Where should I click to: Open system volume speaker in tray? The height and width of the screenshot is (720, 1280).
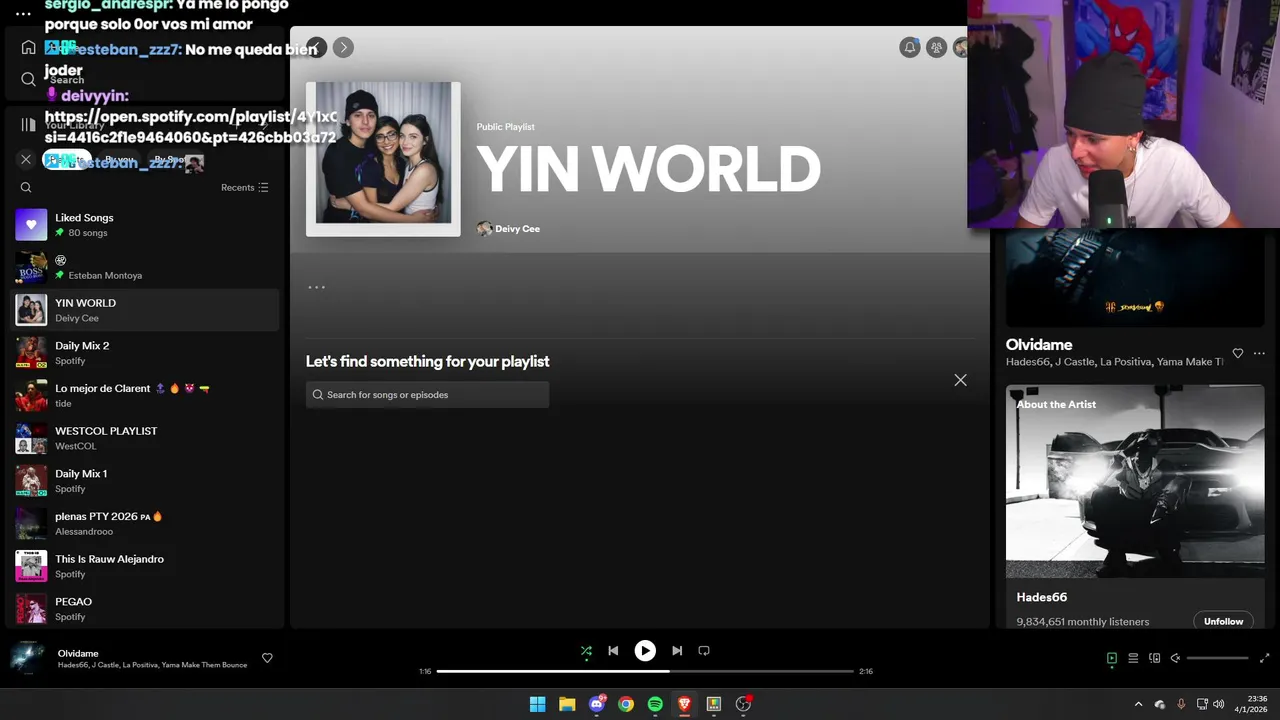(1218, 704)
